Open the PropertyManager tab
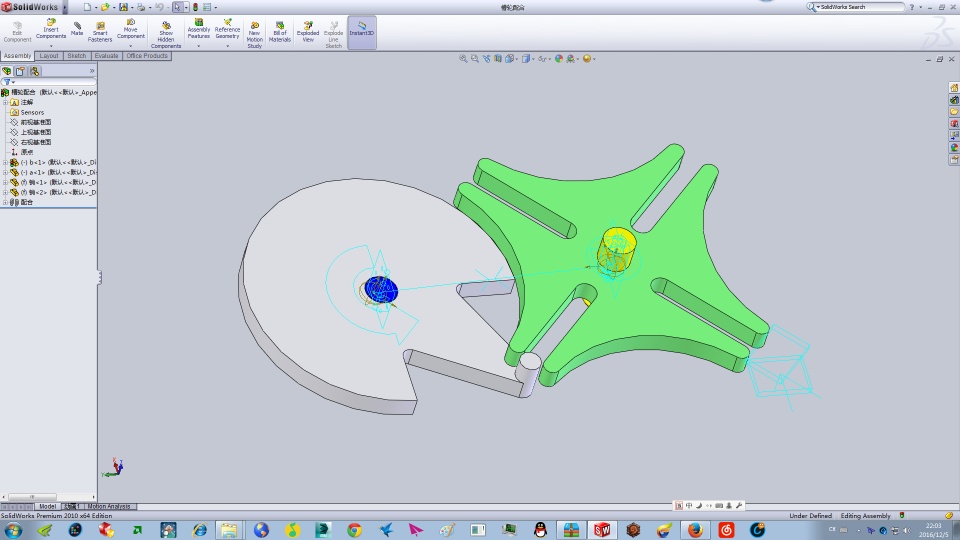Viewport: 960px width, 540px height. (21, 71)
